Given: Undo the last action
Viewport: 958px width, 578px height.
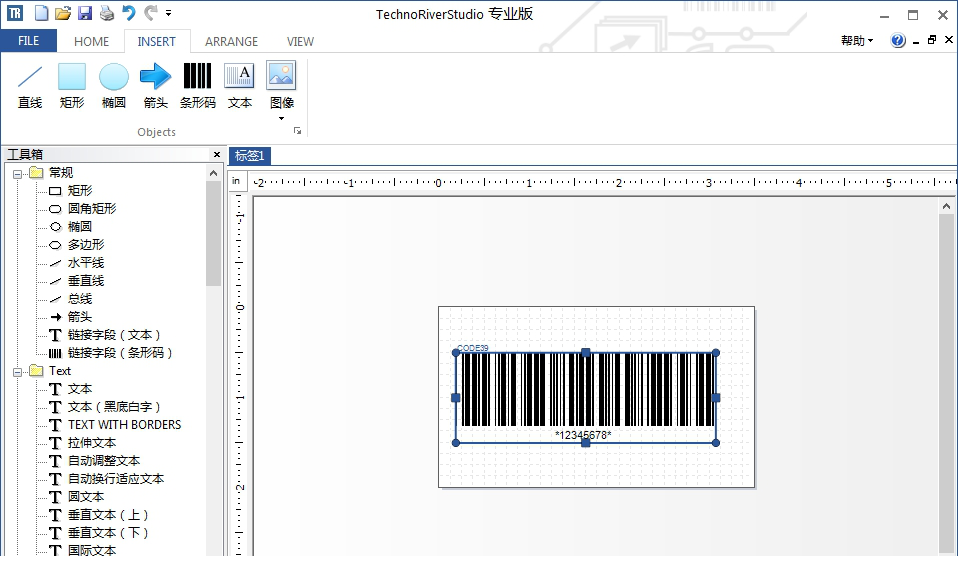Looking at the screenshot, I should tap(128, 13).
